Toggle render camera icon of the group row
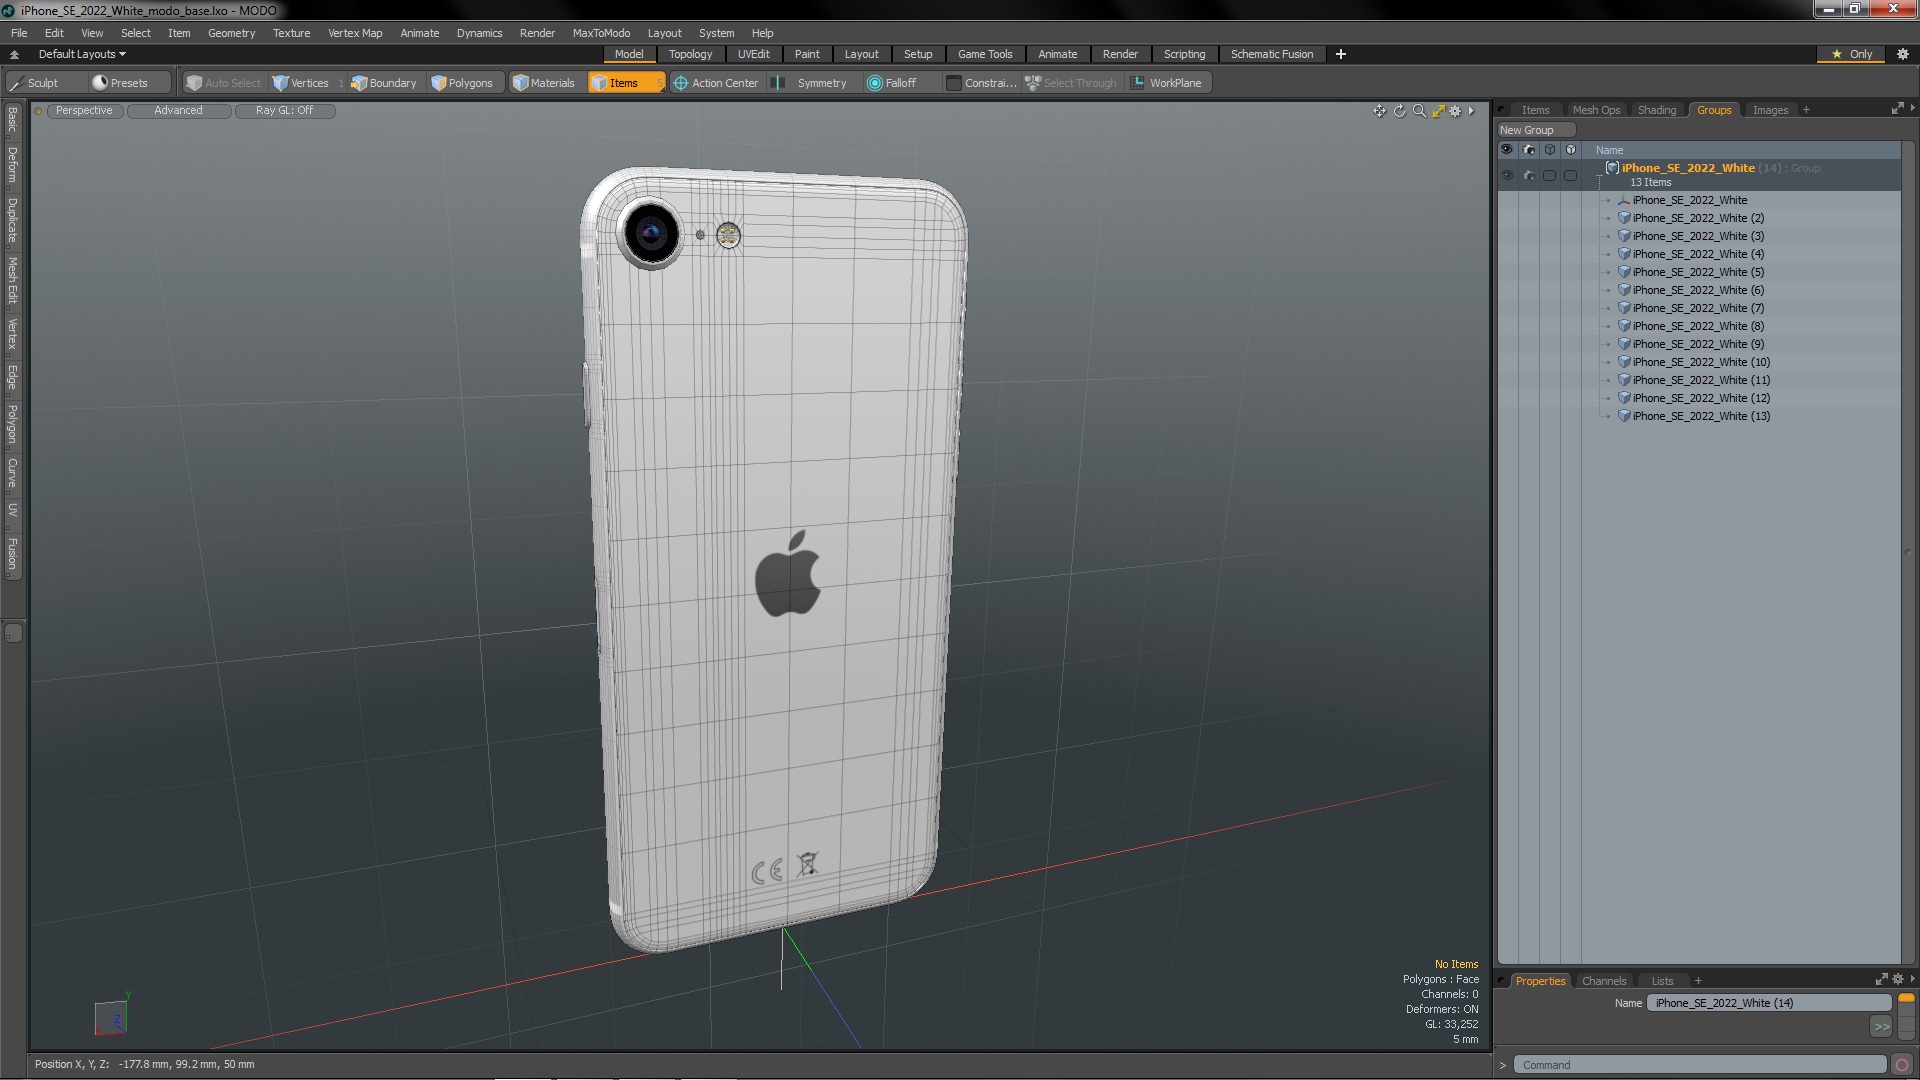The width and height of the screenshot is (1920, 1080). tap(1529, 175)
